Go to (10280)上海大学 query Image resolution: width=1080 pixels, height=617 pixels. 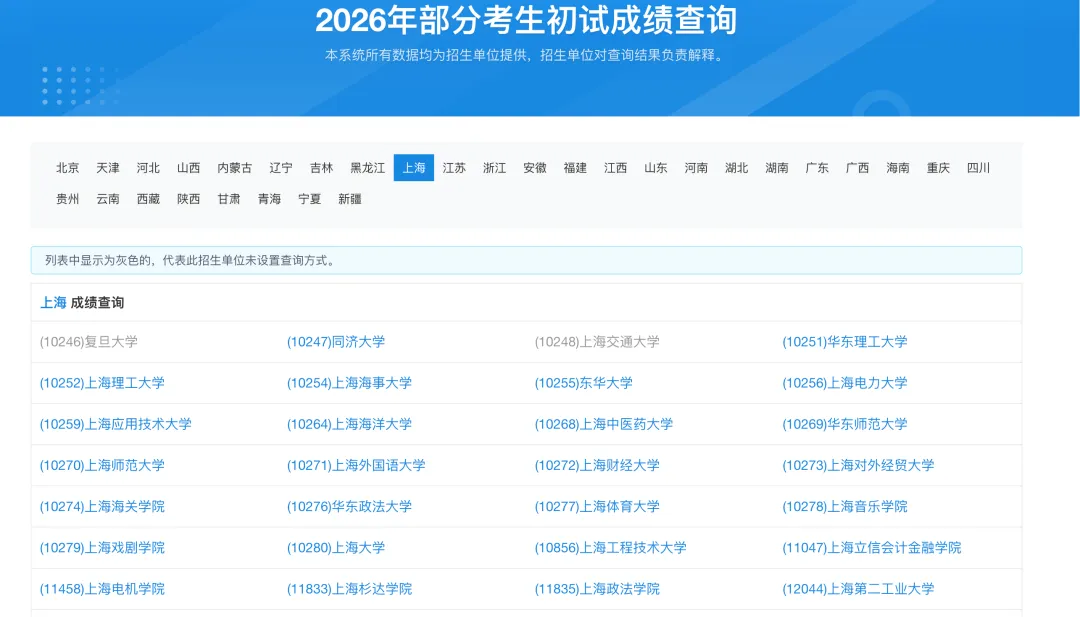[336, 548]
